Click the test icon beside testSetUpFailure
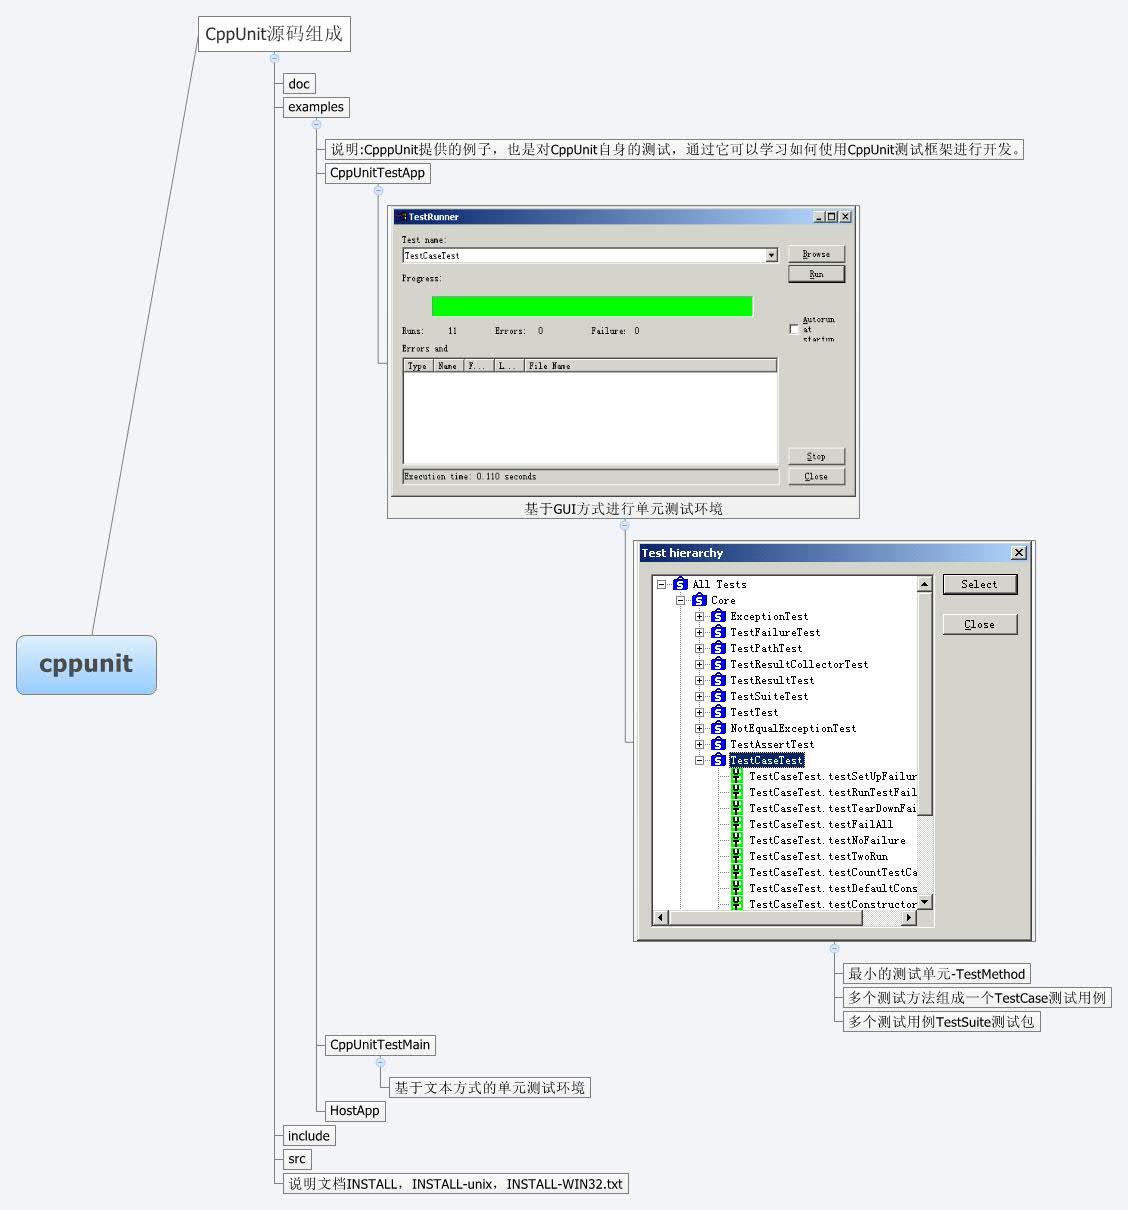This screenshot has height=1210, width=1128. [x=737, y=776]
